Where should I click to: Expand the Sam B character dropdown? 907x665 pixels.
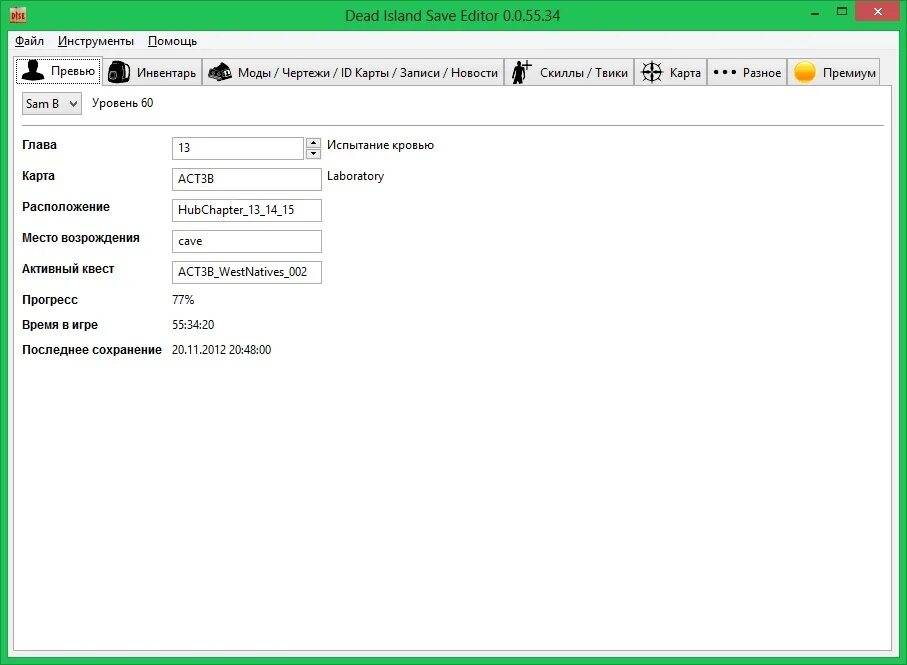(51, 104)
